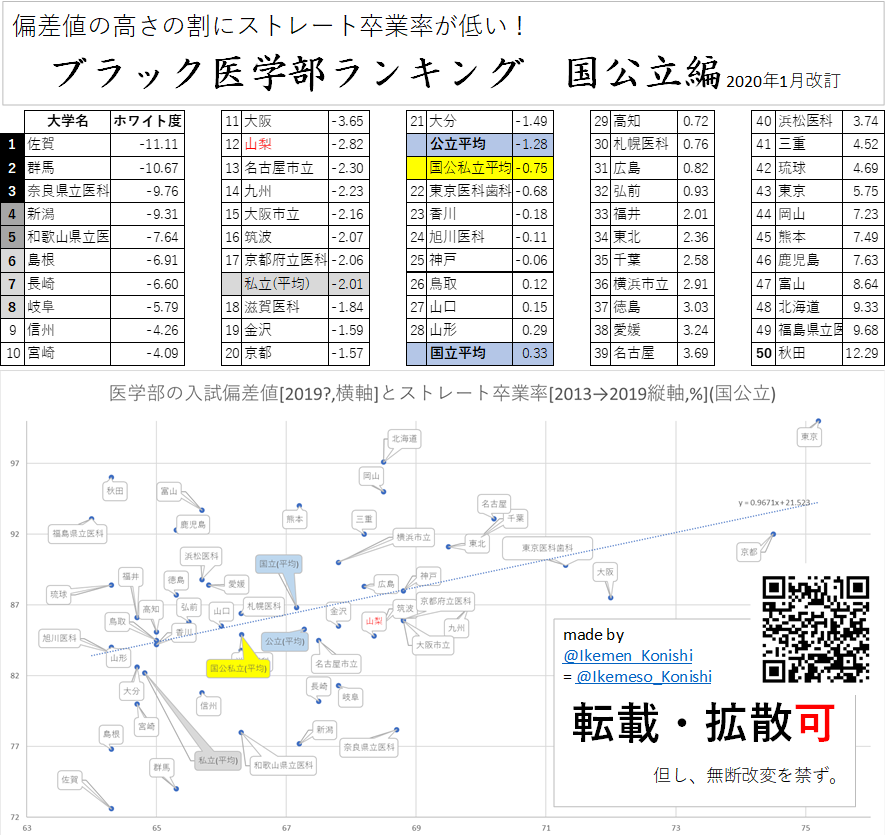Select the 群馬 table cell
The width and height of the screenshot is (885, 835).
[67, 168]
